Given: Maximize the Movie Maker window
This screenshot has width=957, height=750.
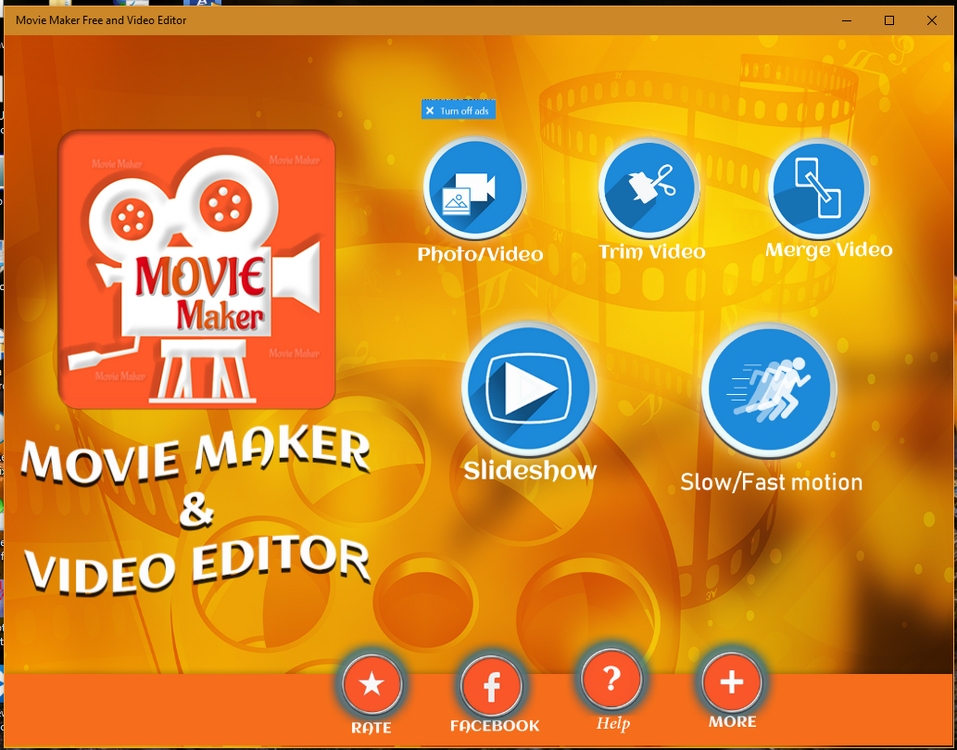Looking at the screenshot, I should (889, 20).
